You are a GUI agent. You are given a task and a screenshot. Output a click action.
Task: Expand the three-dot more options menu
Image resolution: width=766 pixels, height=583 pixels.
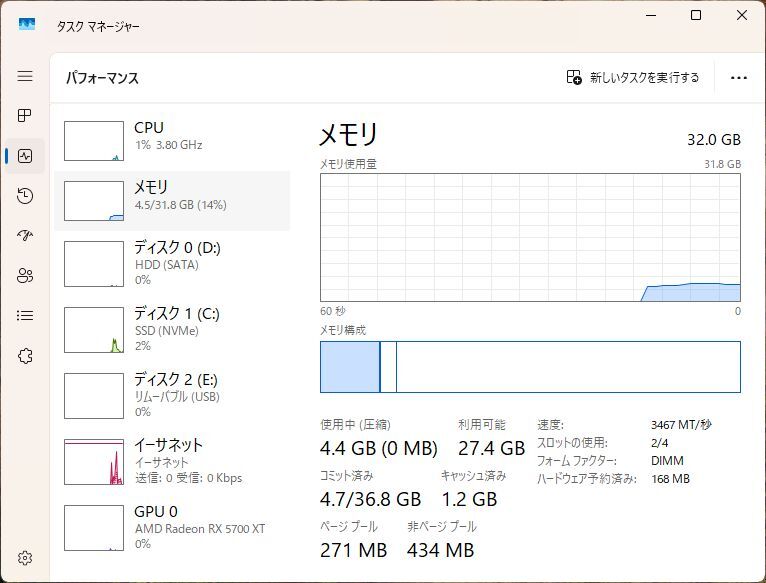[739, 77]
